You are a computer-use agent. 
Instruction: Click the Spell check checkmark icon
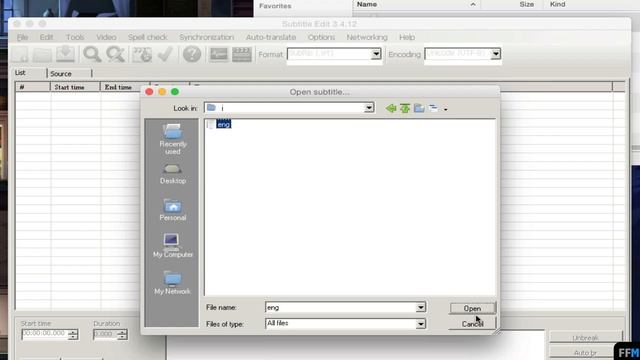pos(165,54)
